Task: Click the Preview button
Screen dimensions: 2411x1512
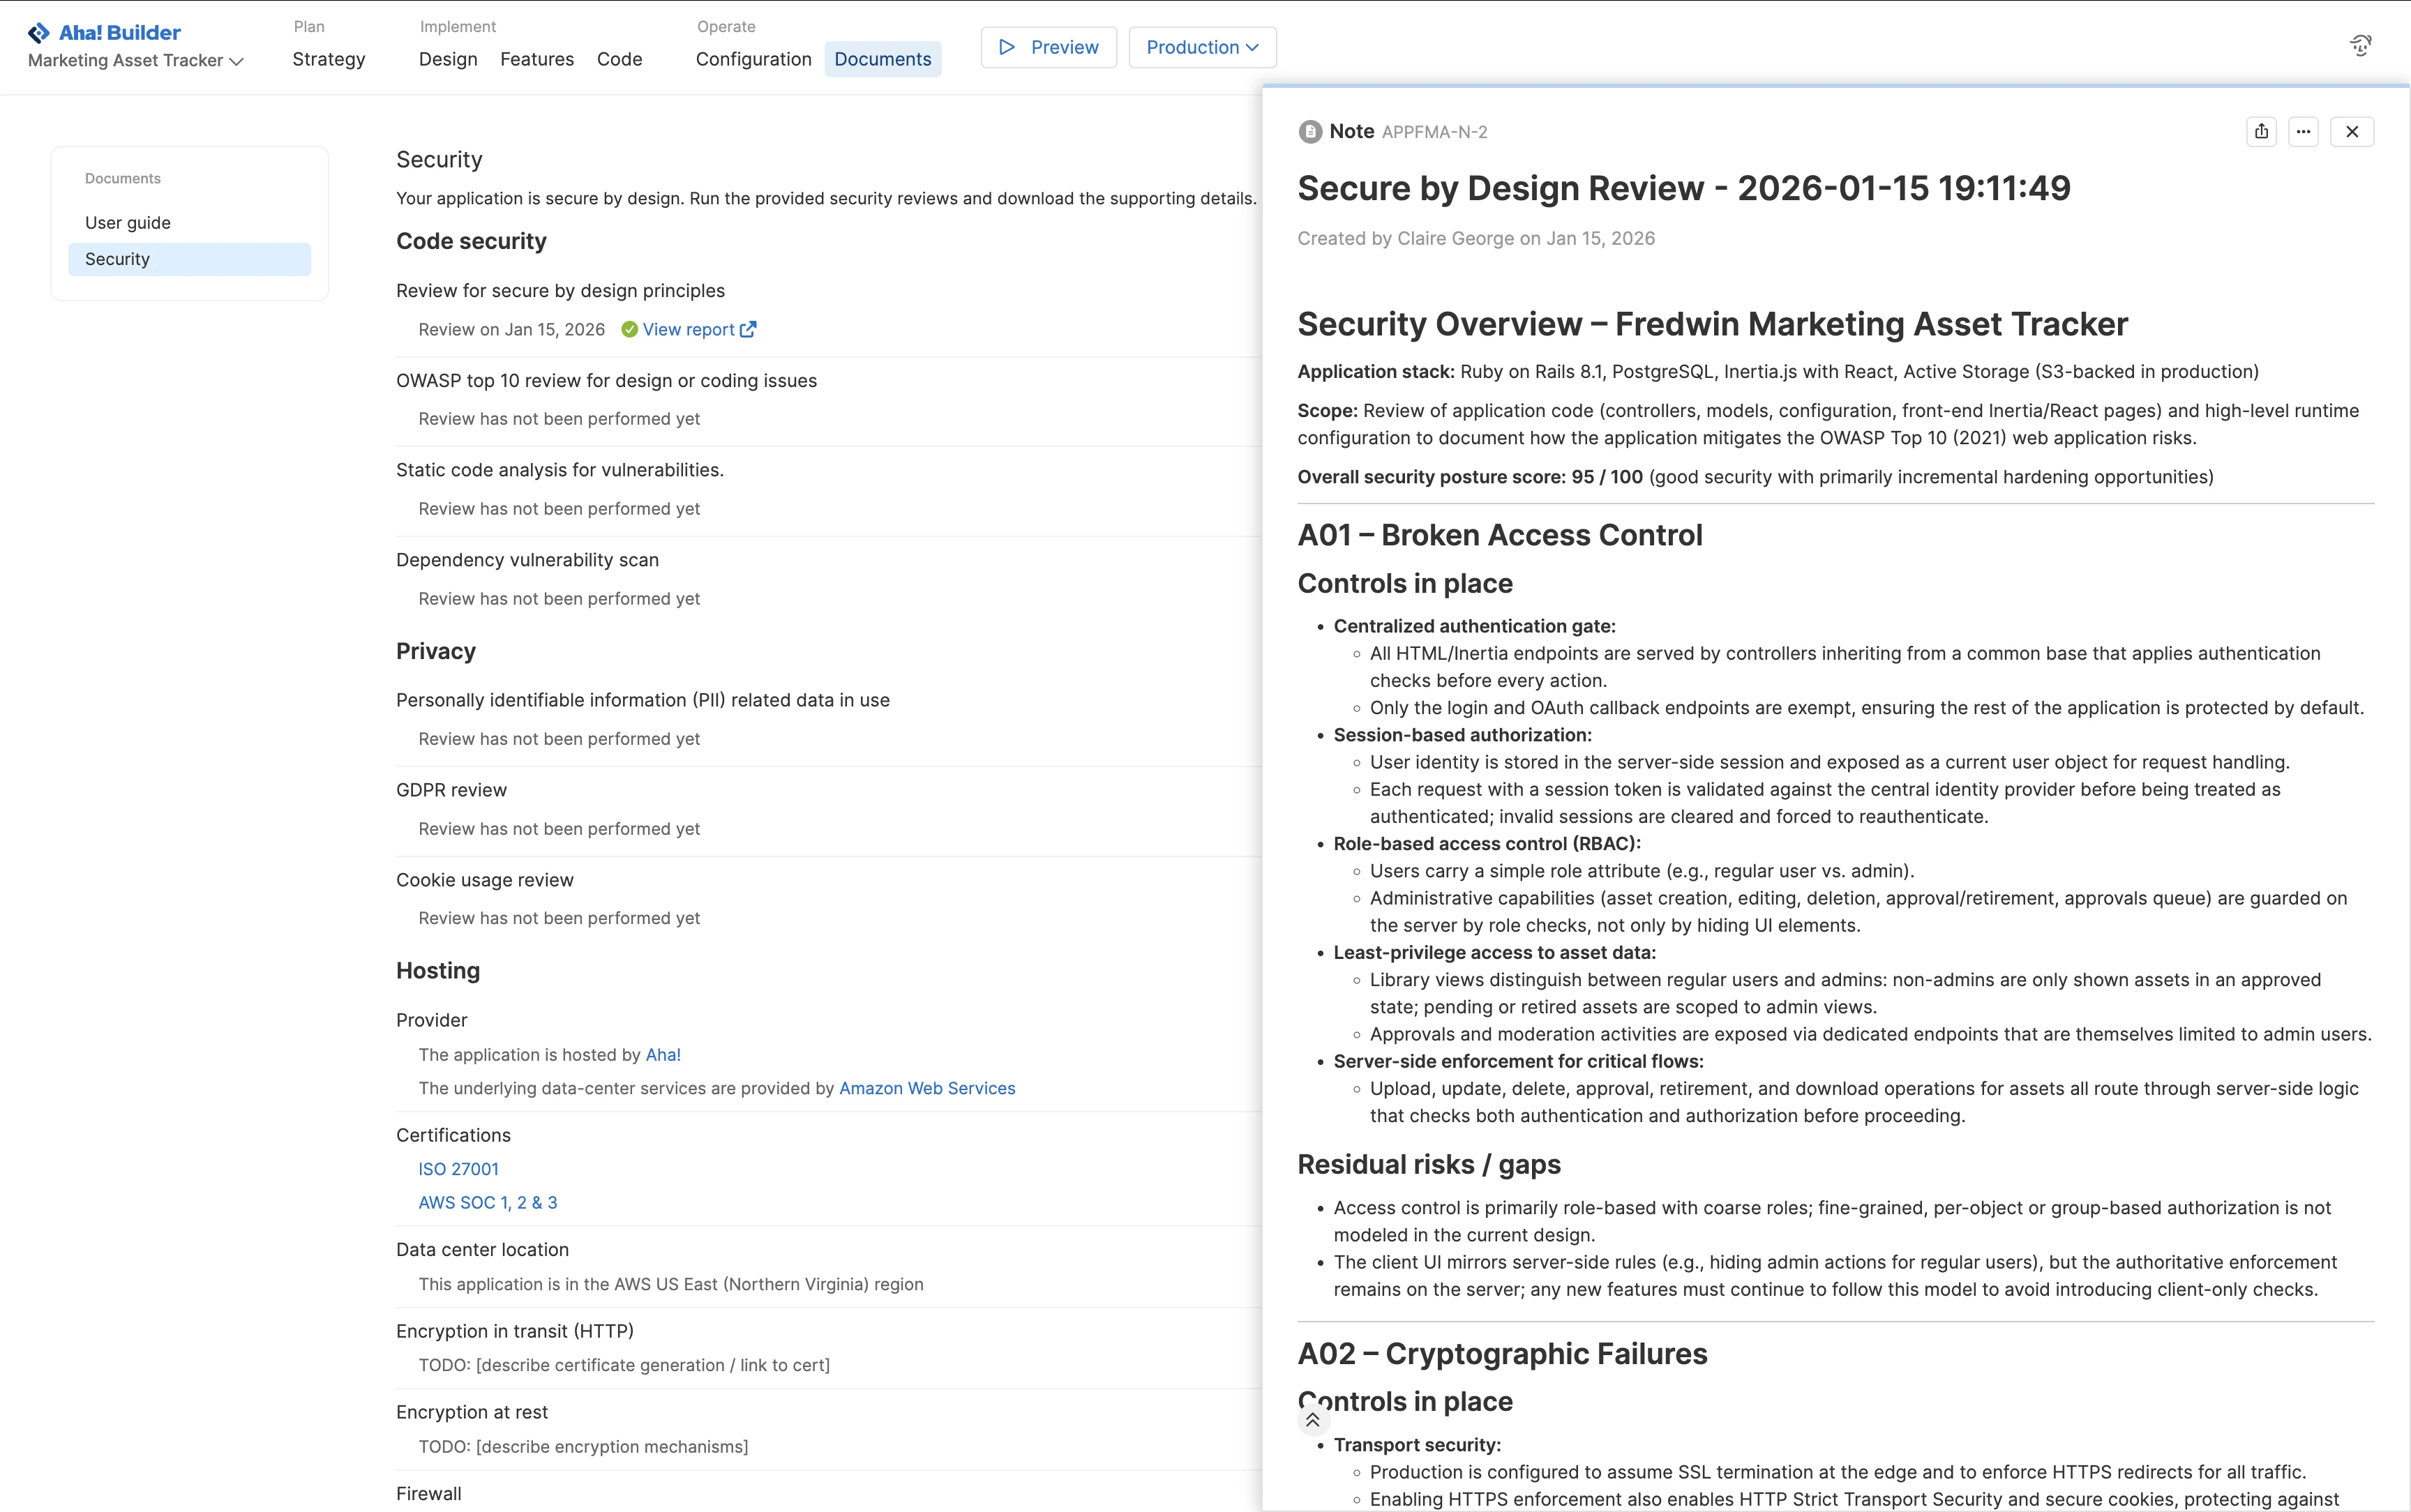Action: tap(1048, 47)
